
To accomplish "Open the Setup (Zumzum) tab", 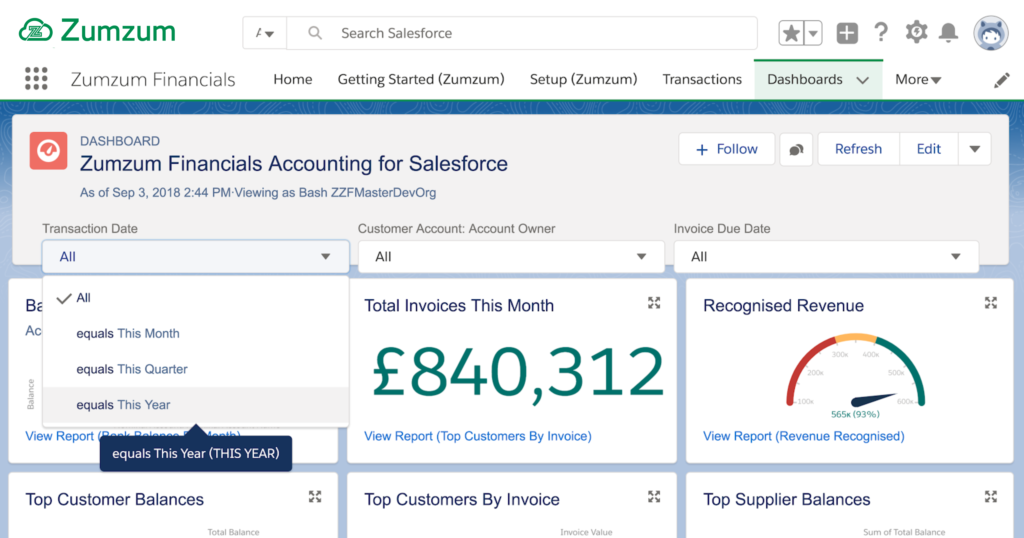I will pos(583,79).
